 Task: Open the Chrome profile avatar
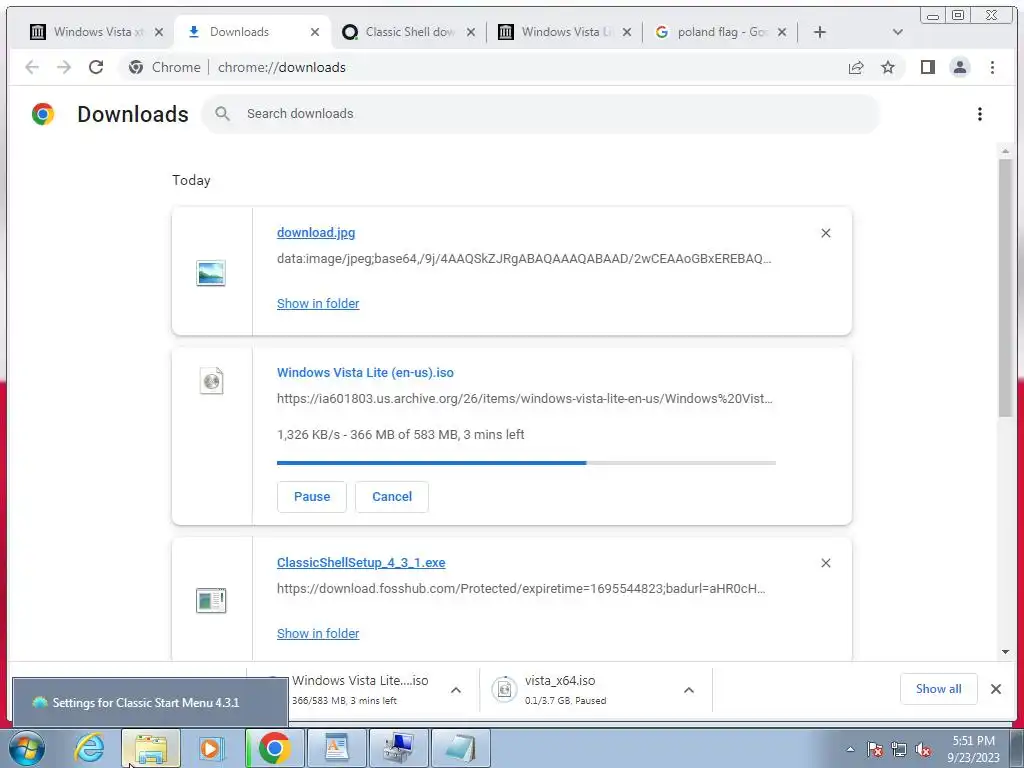(x=959, y=67)
